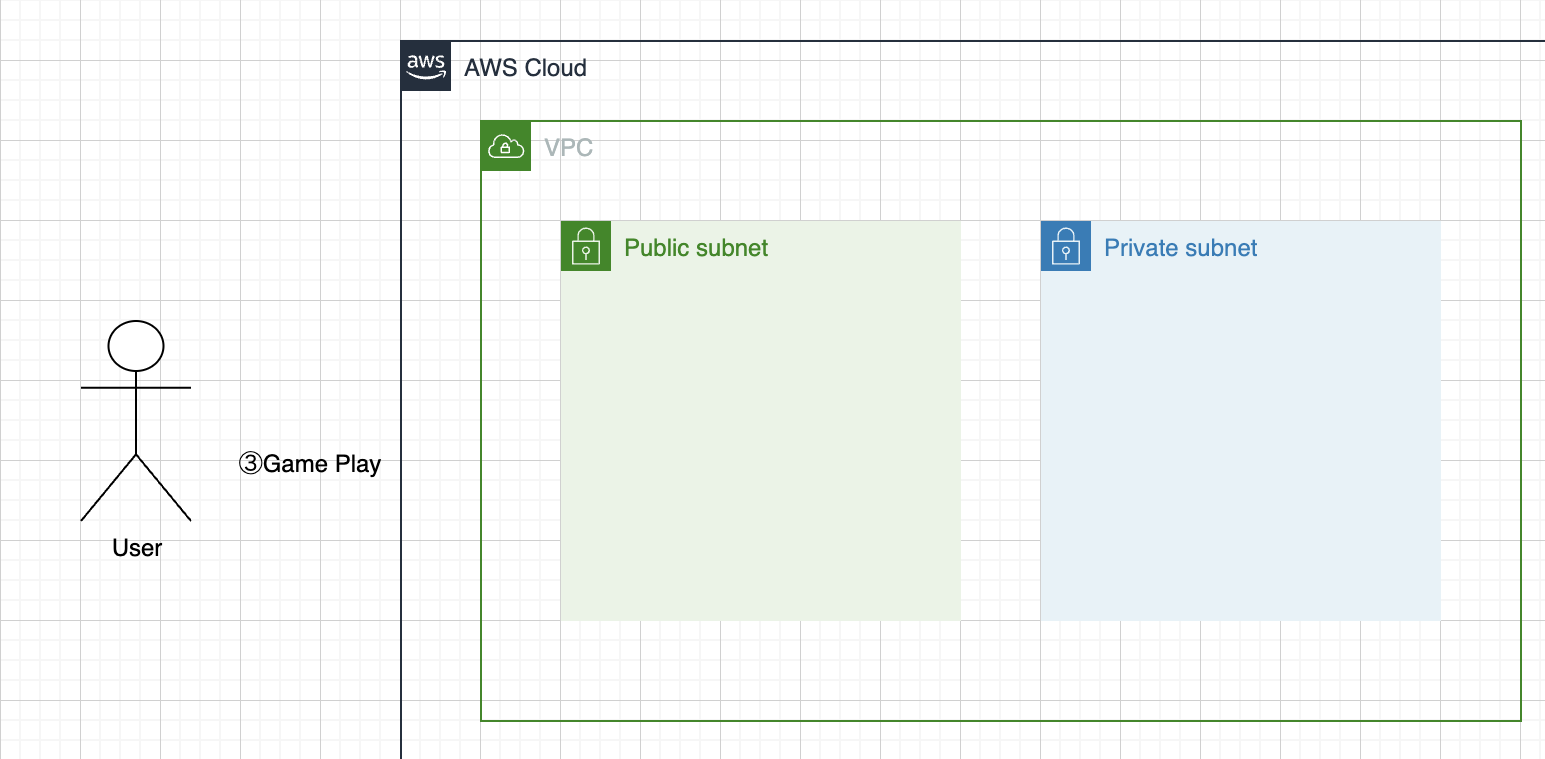The image size is (1545, 759).
Task: Click the VPC container's bottom green border
Action: [x=1000, y=720]
